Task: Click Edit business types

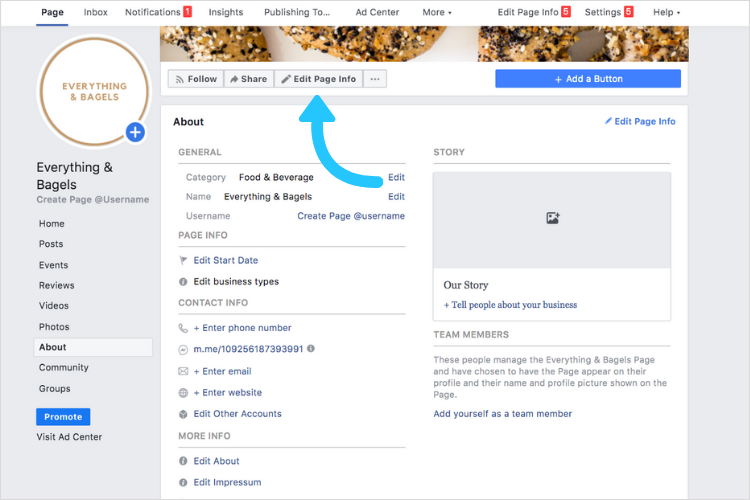Action: click(236, 282)
